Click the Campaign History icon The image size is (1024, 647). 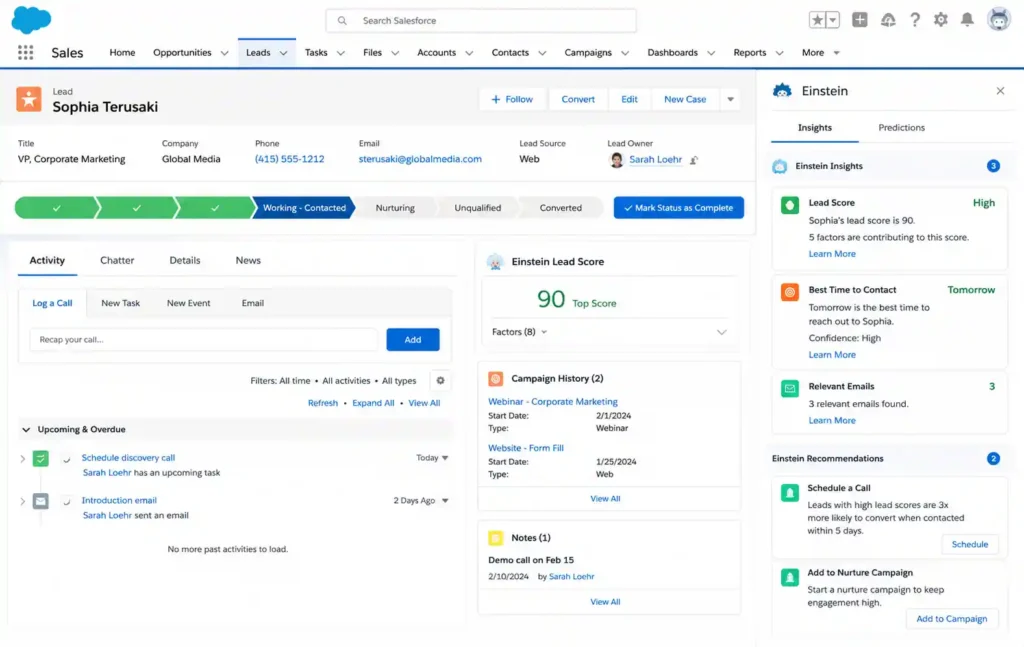click(496, 379)
